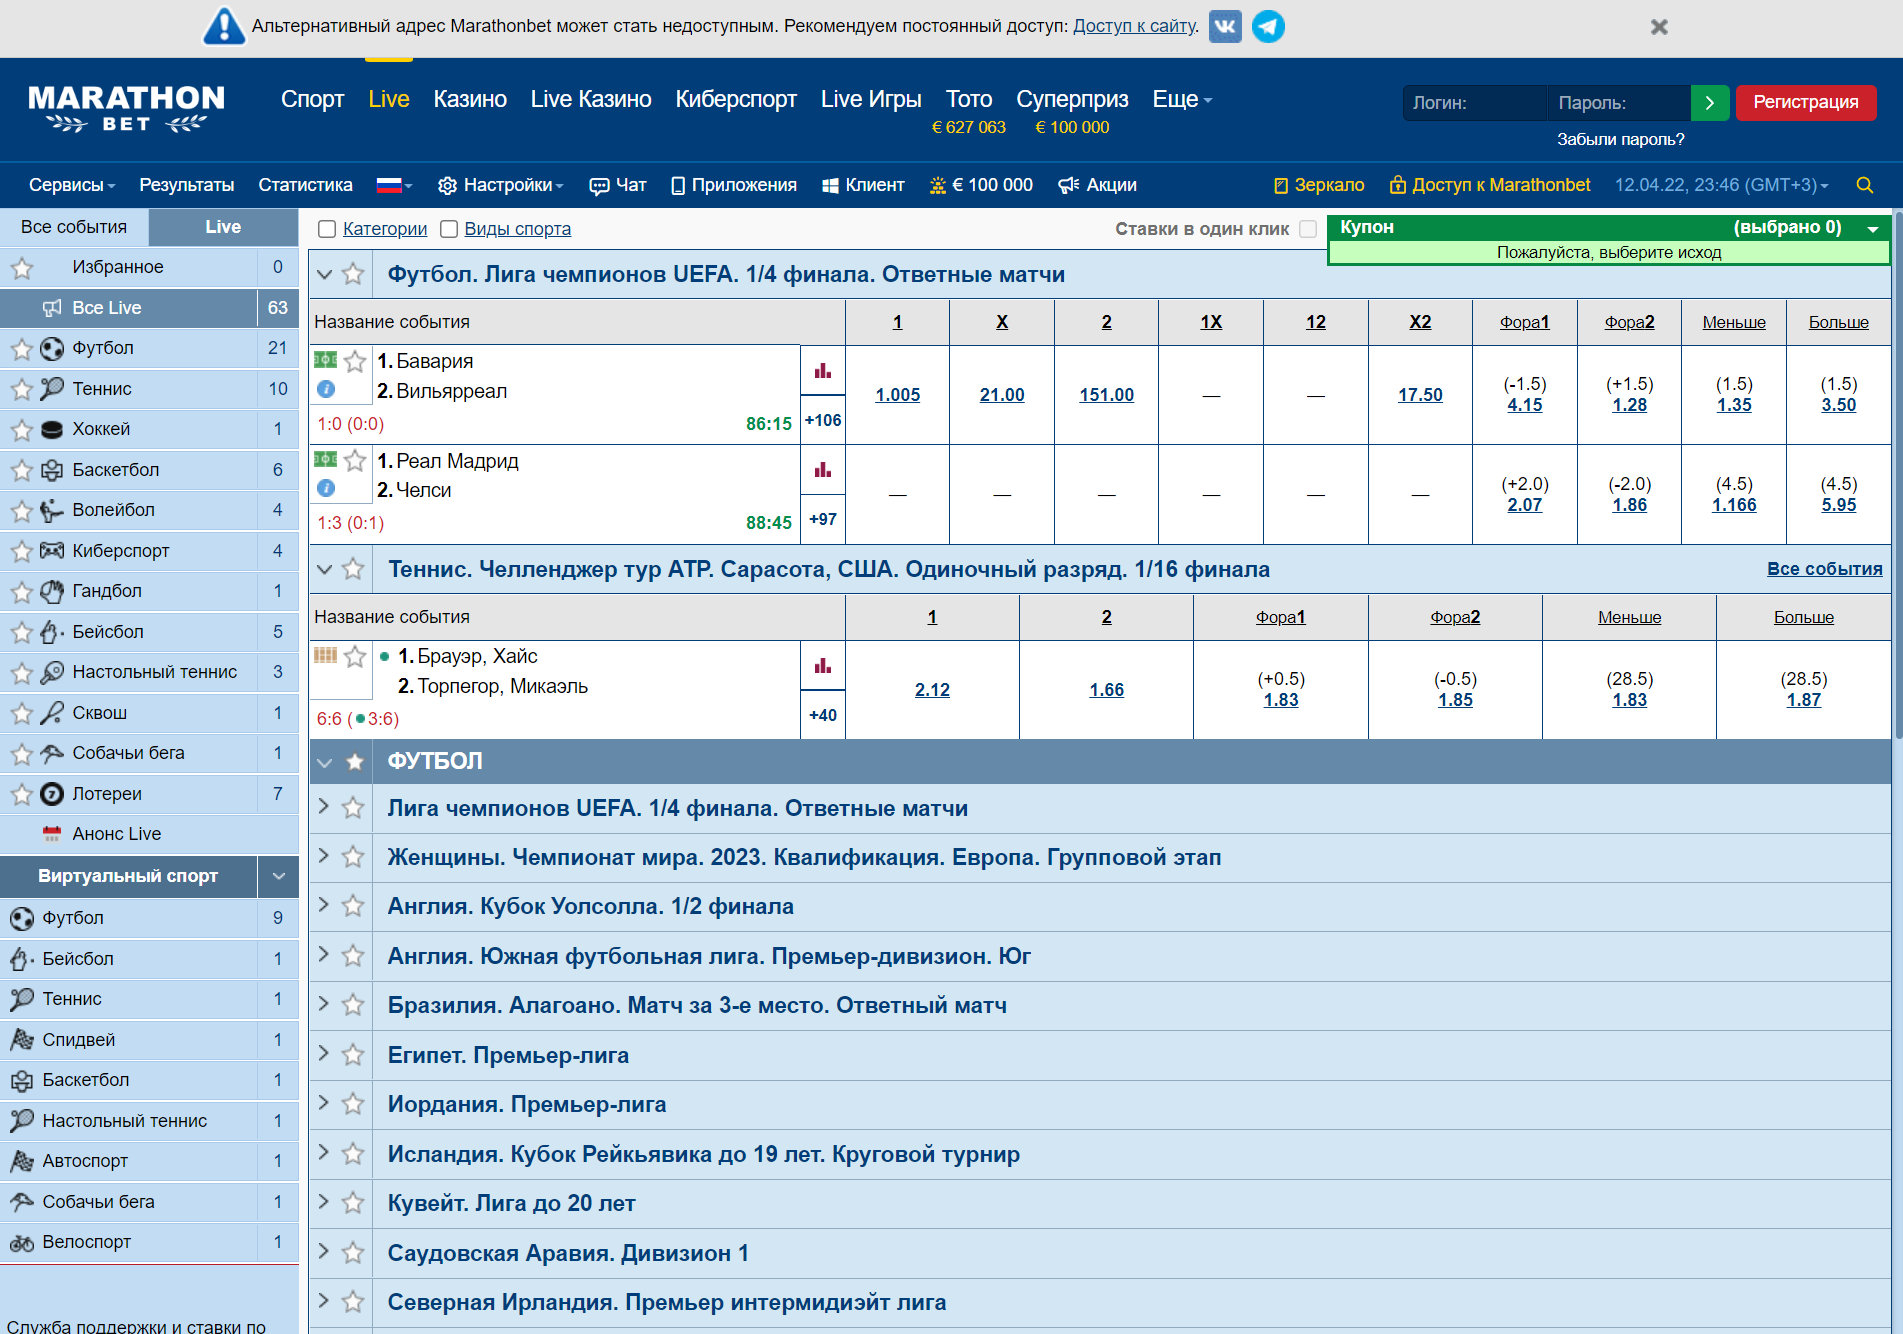Show info icon for Реал Мадрид match
This screenshot has height=1334, width=1903.
[x=326, y=488]
